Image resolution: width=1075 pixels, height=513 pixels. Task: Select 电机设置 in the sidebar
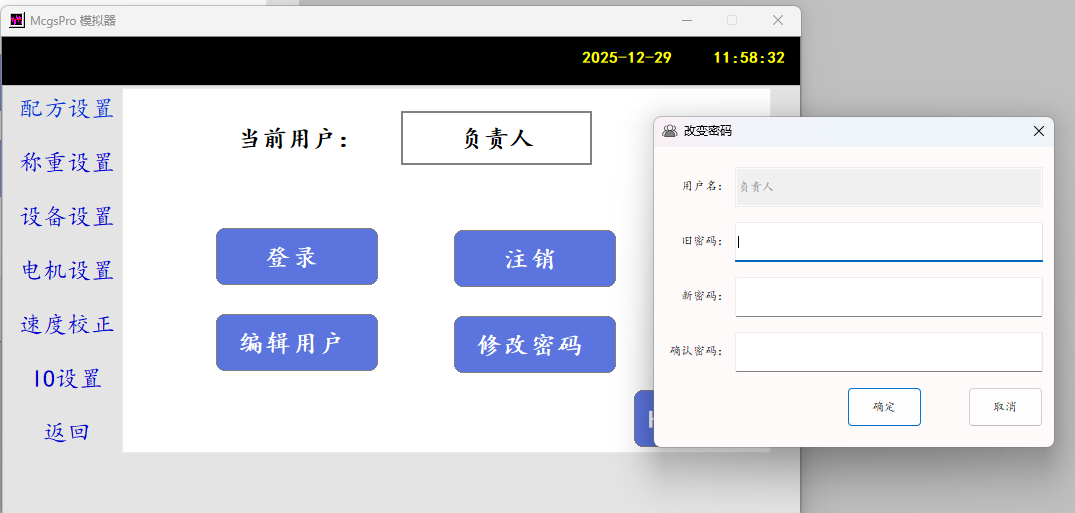67,270
